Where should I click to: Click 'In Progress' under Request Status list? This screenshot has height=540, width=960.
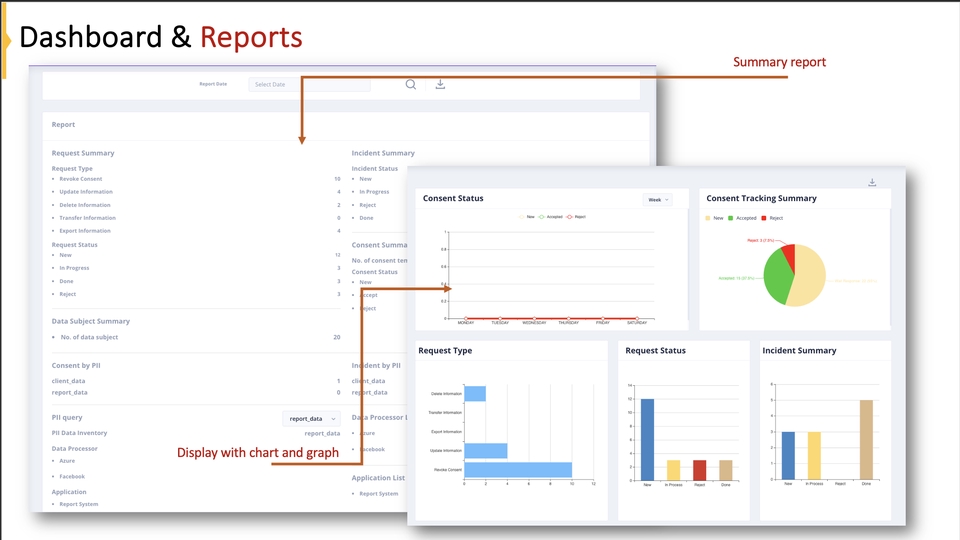point(74,268)
